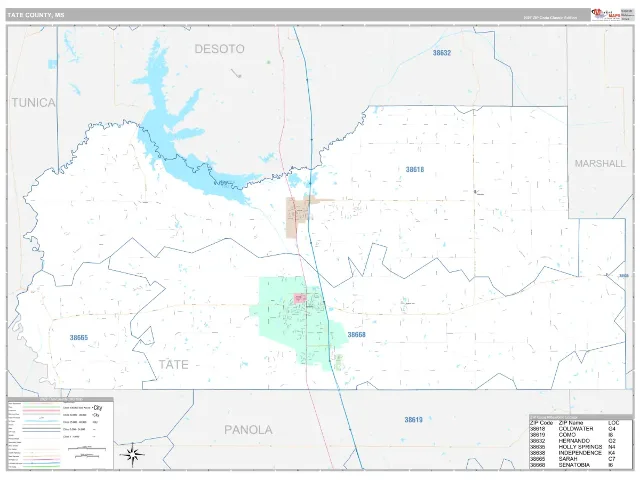Click the C7 location cell for Sarah
The image size is (640, 480).
[611, 459]
